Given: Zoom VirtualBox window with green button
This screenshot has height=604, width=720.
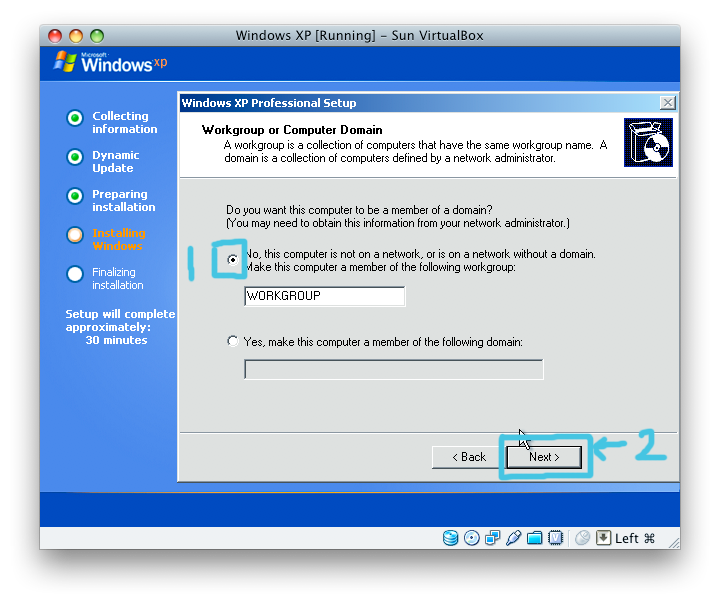Looking at the screenshot, I should 97,35.
